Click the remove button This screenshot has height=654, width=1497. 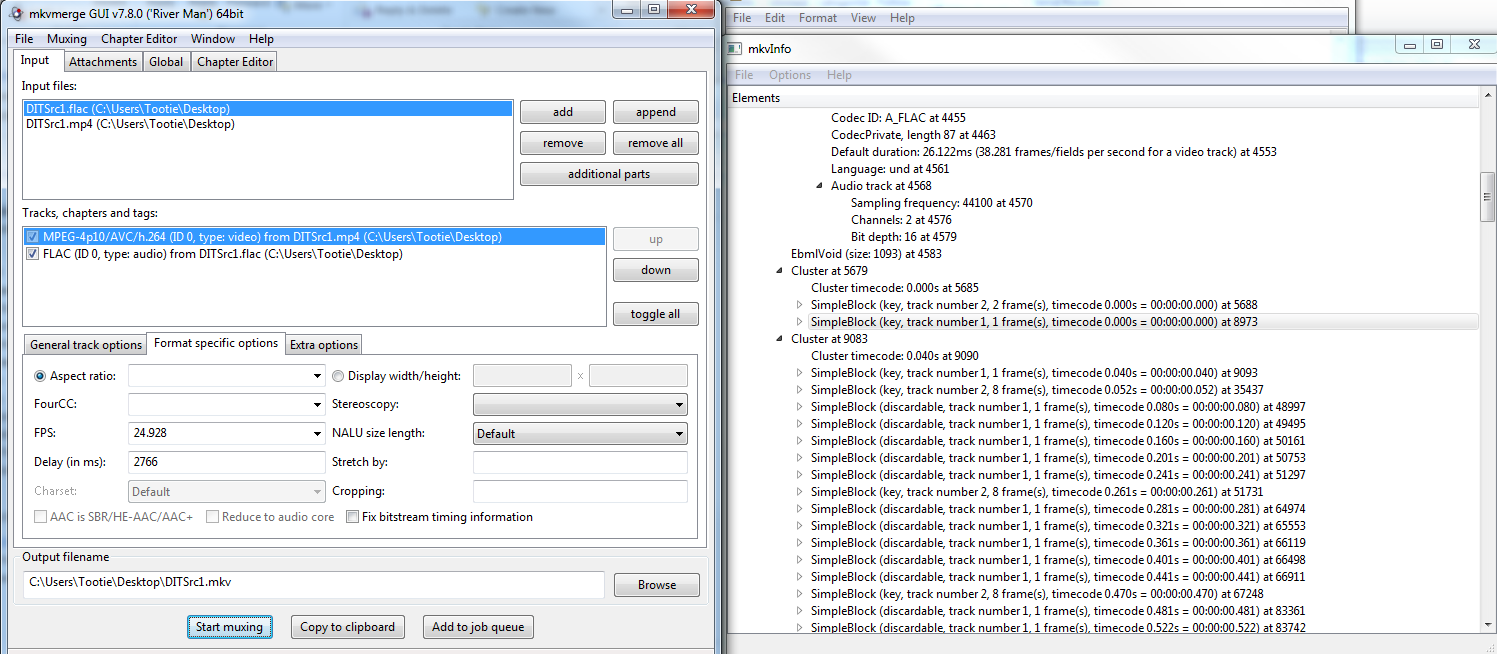563,143
